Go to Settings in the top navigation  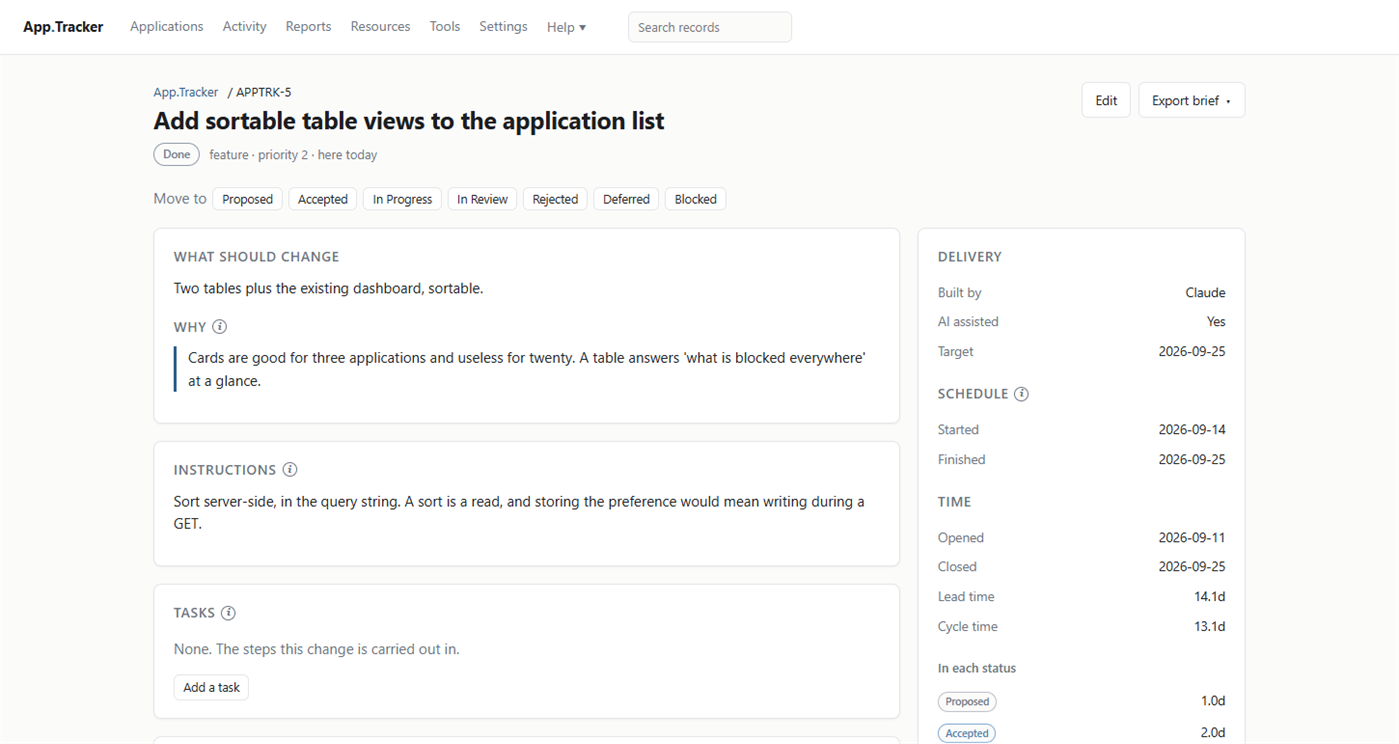click(x=503, y=27)
